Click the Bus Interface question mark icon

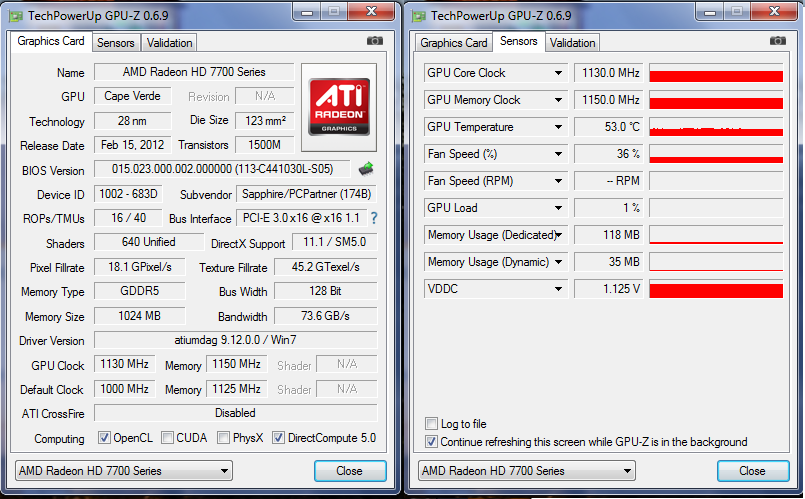pos(374,218)
